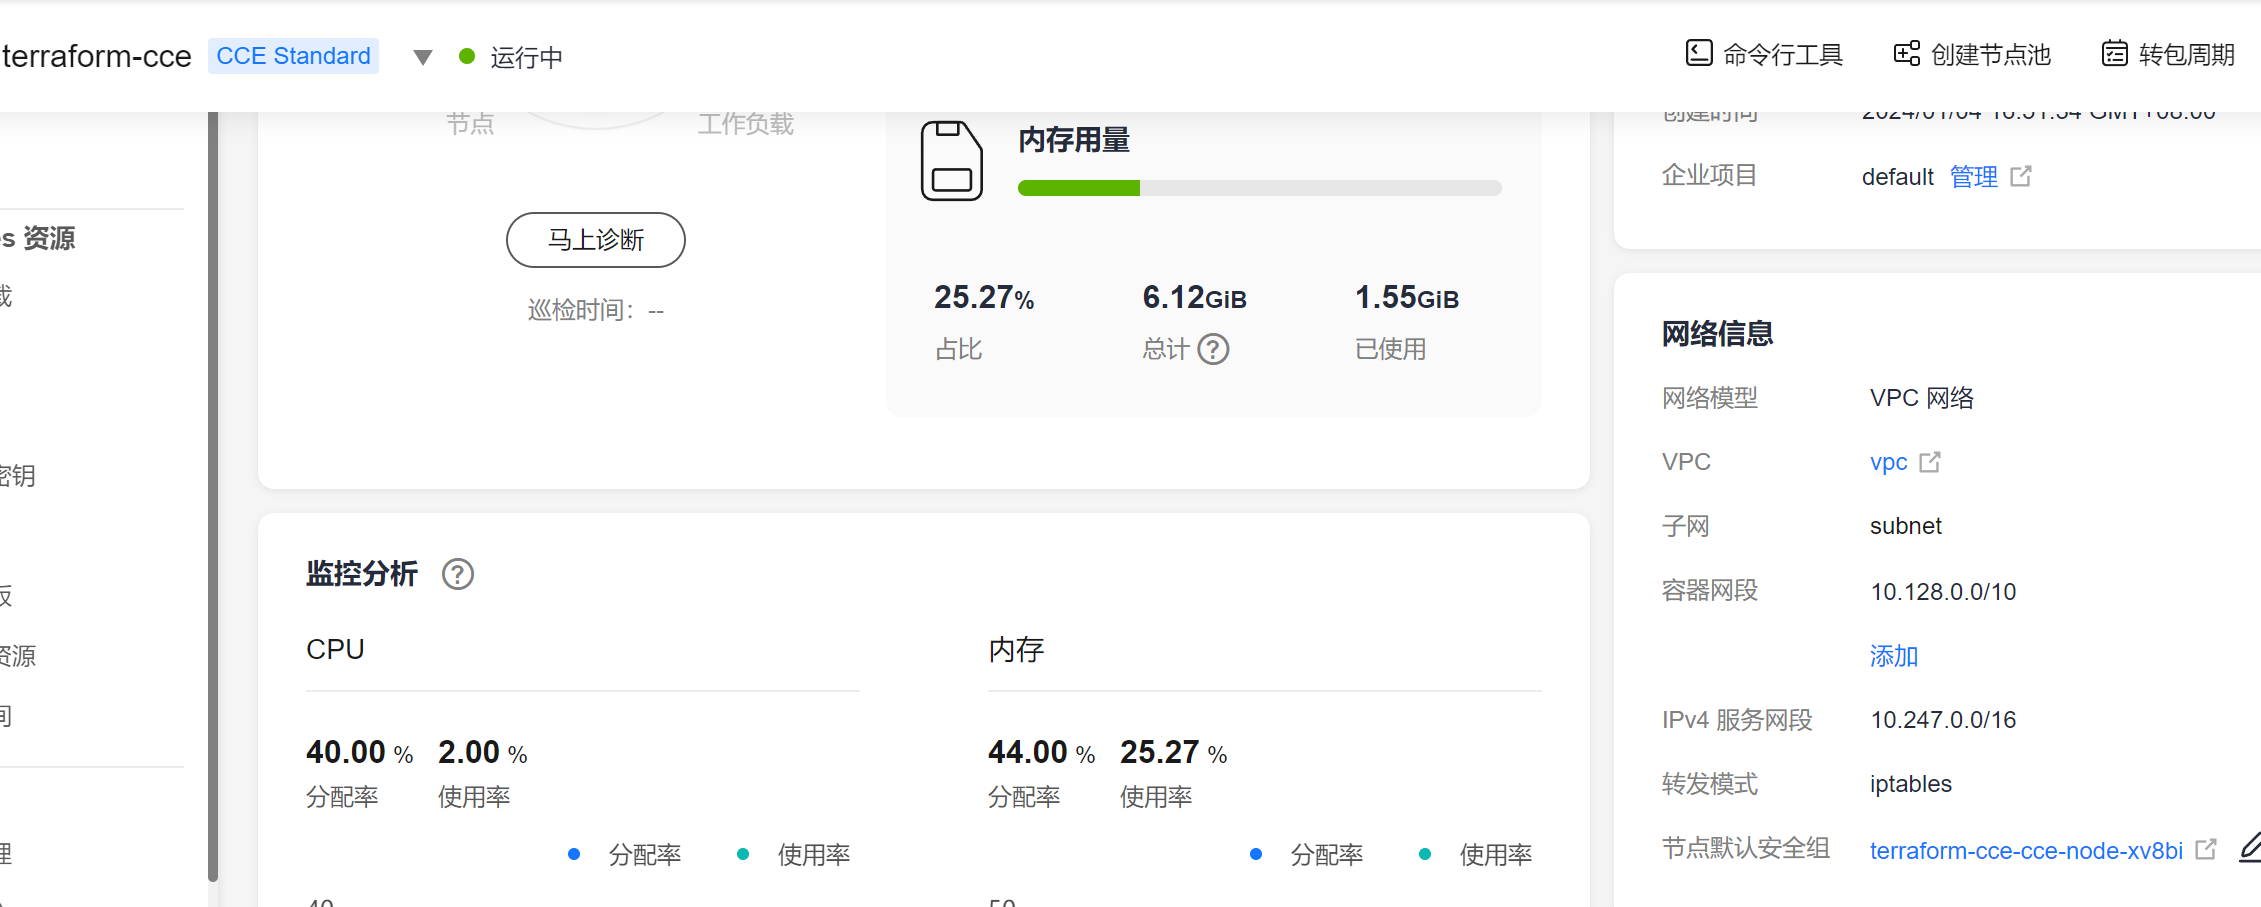The width and height of the screenshot is (2261, 907).
Task: Click the 马上诊断 button
Action: click(x=595, y=240)
